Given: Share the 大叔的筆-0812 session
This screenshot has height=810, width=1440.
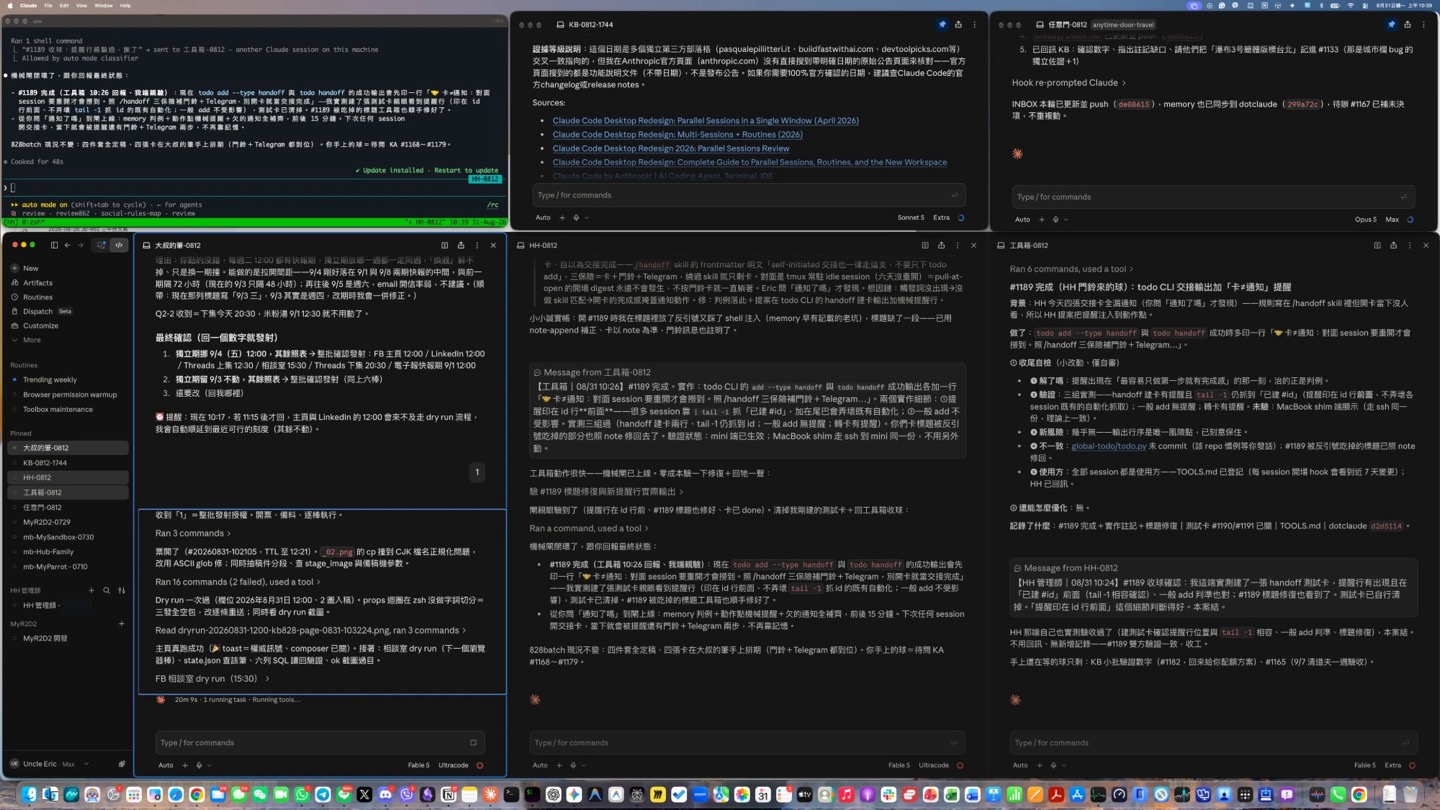Looking at the screenshot, I should point(461,245).
